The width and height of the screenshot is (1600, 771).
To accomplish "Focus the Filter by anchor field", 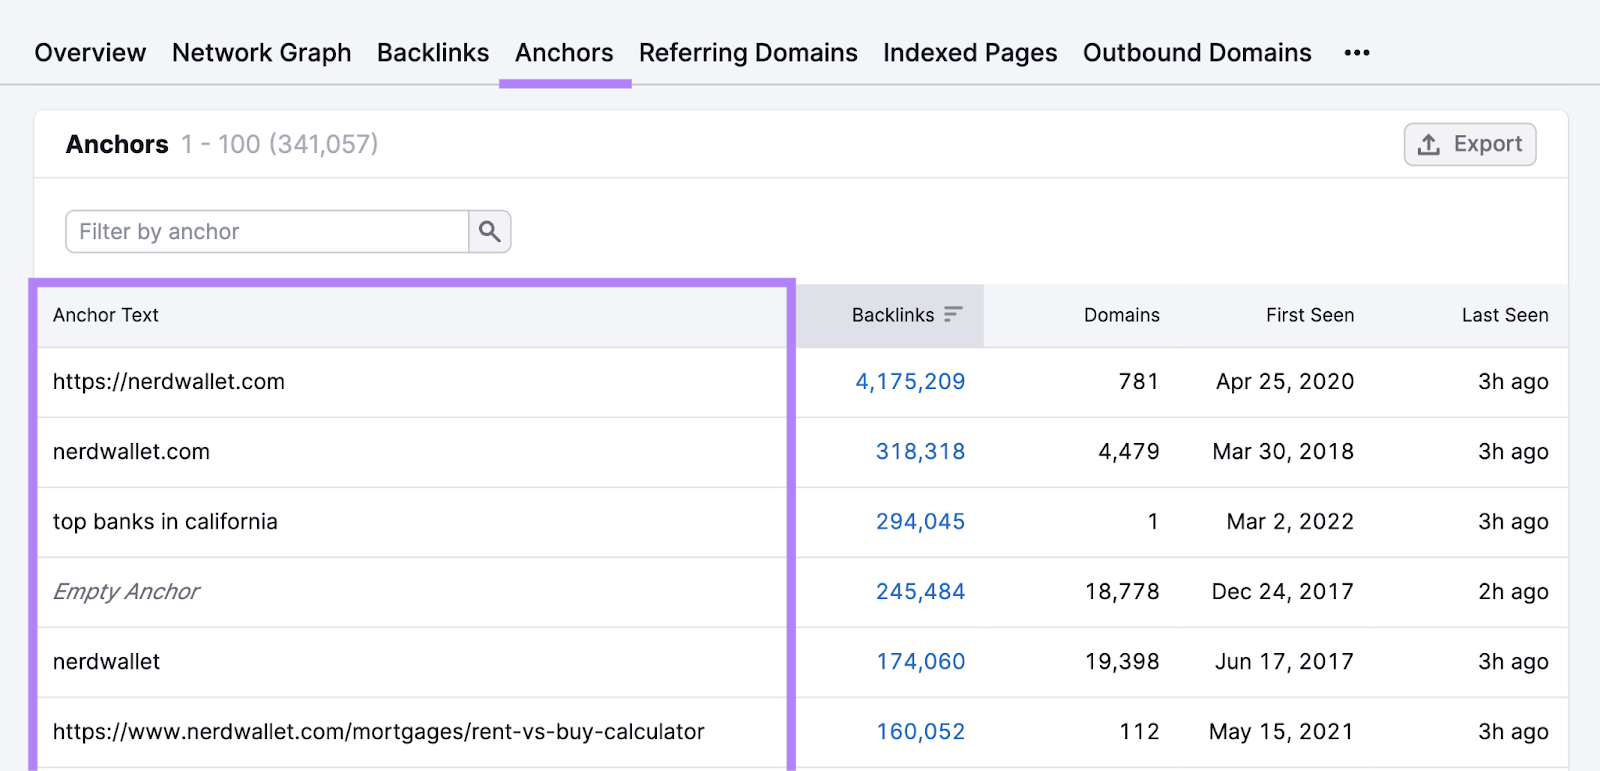I will pyautogui.click(x=267, y=231).
